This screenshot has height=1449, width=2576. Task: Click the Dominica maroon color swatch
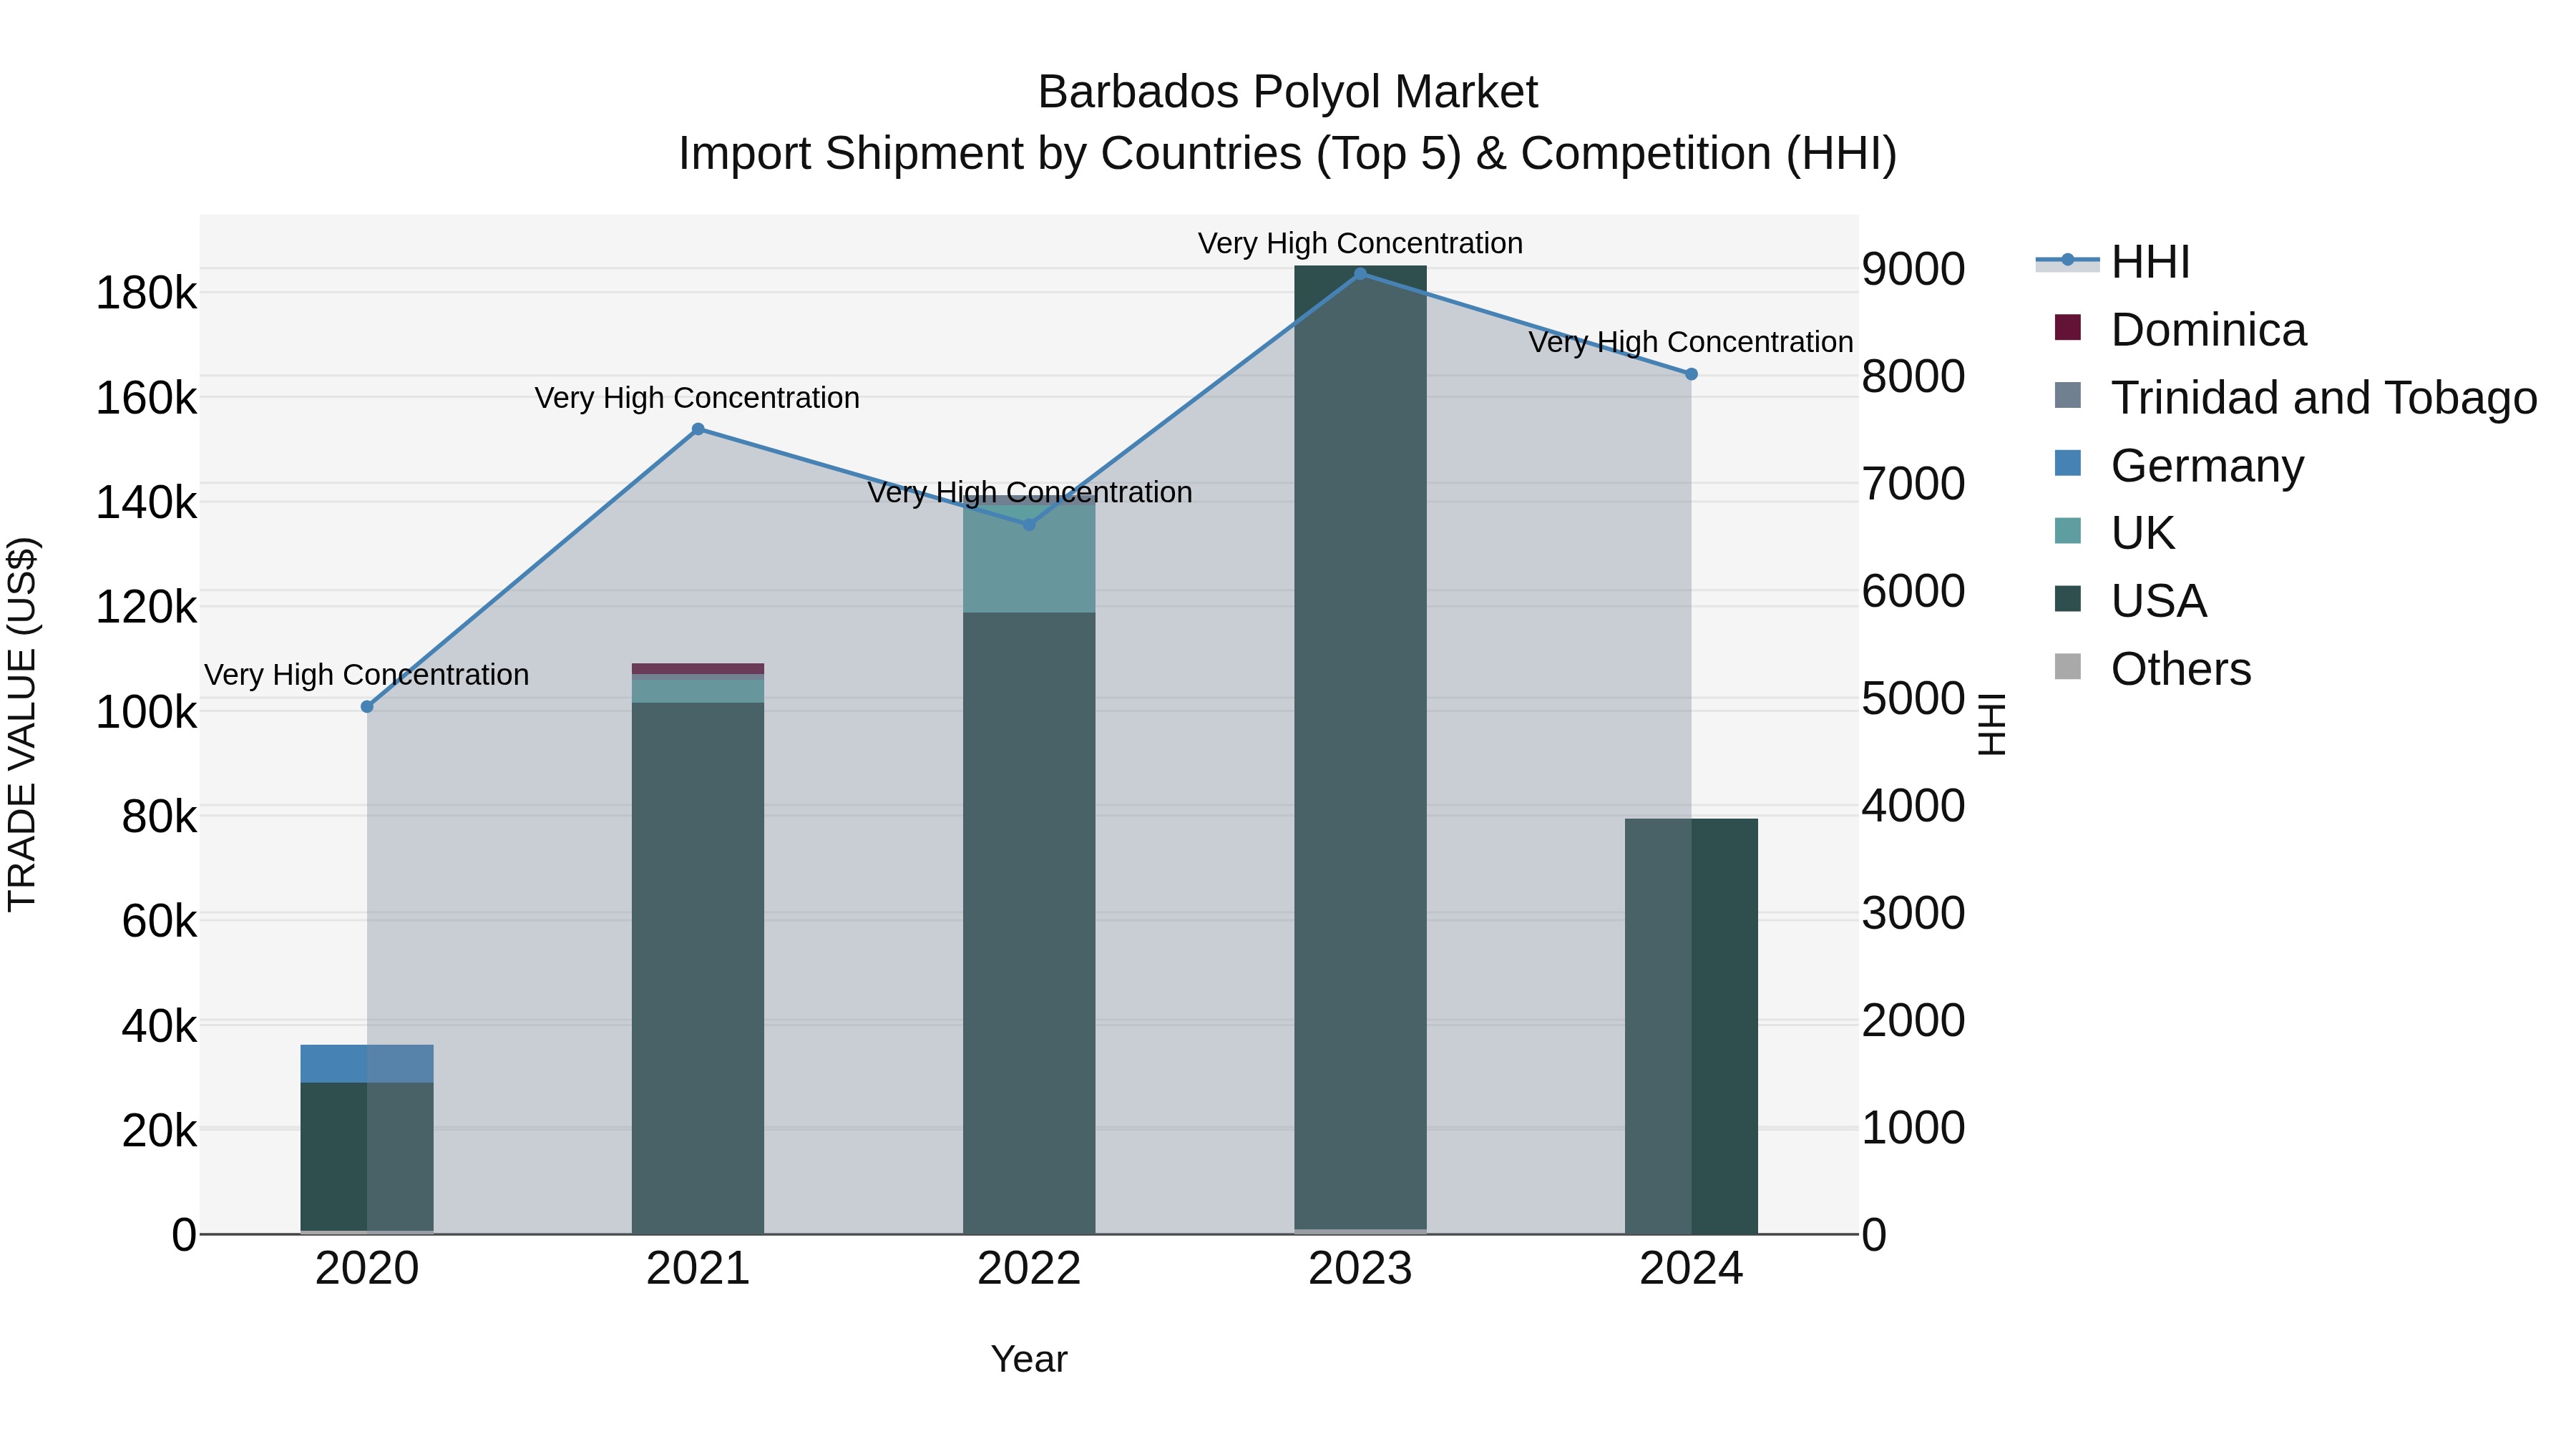(x=2067, y=327)
